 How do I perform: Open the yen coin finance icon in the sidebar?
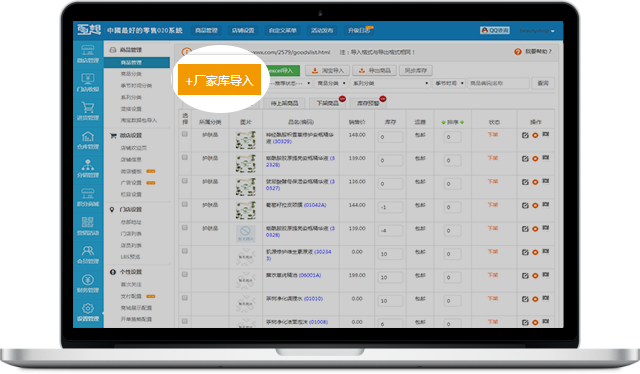(x=88, y=280)
